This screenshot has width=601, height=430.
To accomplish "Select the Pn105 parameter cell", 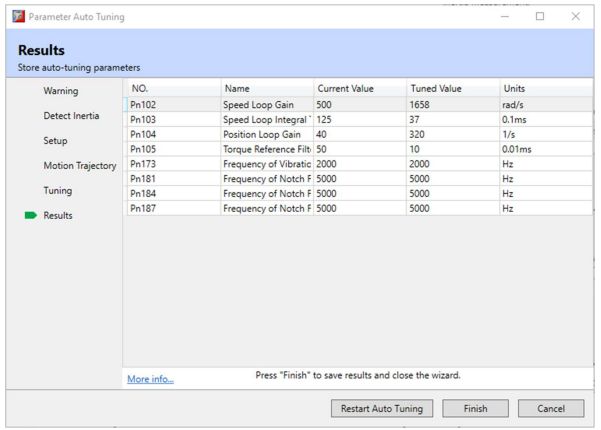I will coord(174,149).
